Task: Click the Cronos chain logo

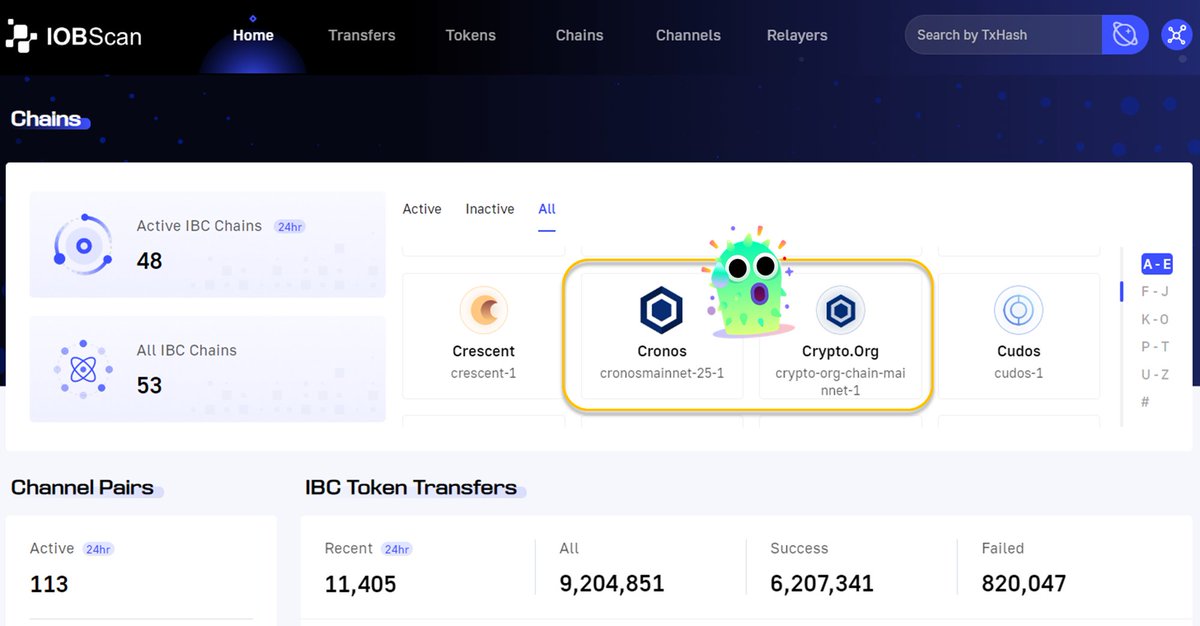Action: pos(661,311)
